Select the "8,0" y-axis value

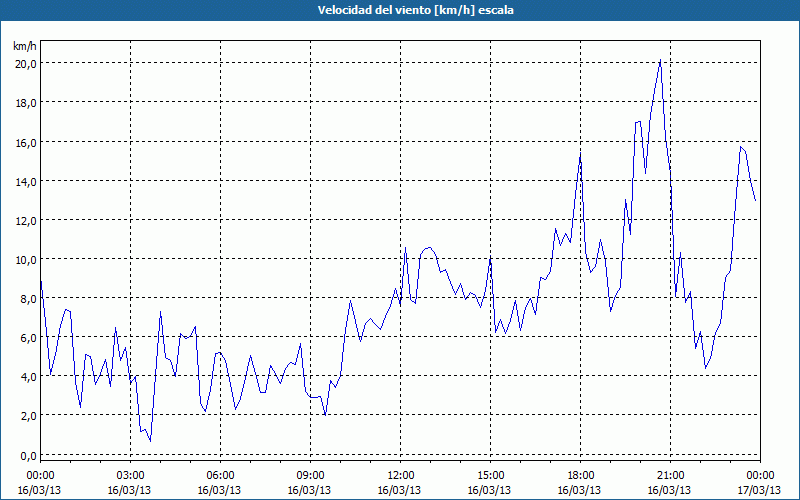click(x=27, y=299)
